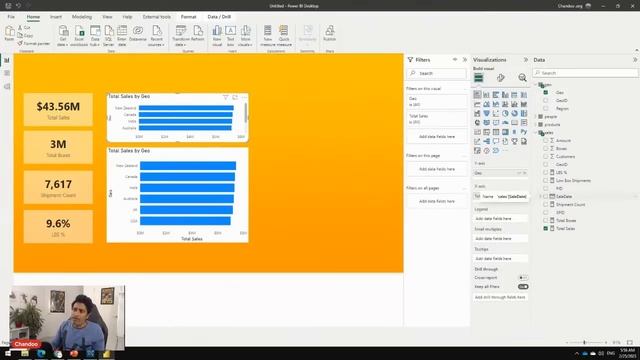640x360 pixels.
Task: Click the Filters pane search field
Action: tap(436, 73)
